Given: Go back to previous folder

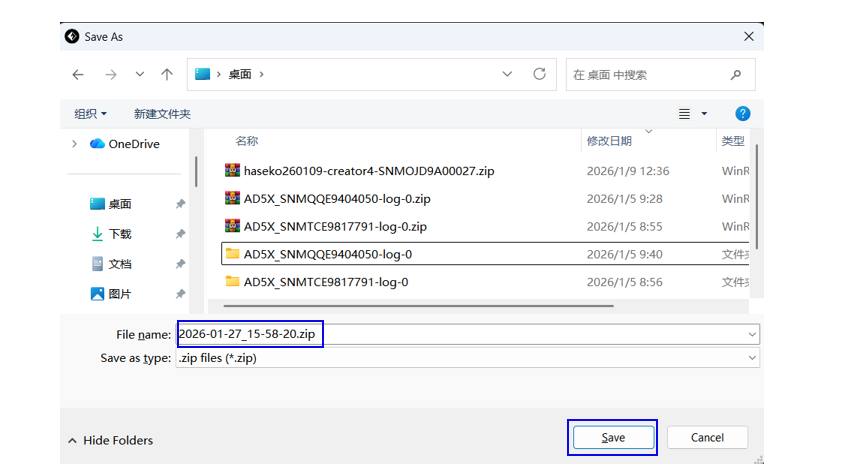Looking at the screenshot, I should click(x=78, y=75).
